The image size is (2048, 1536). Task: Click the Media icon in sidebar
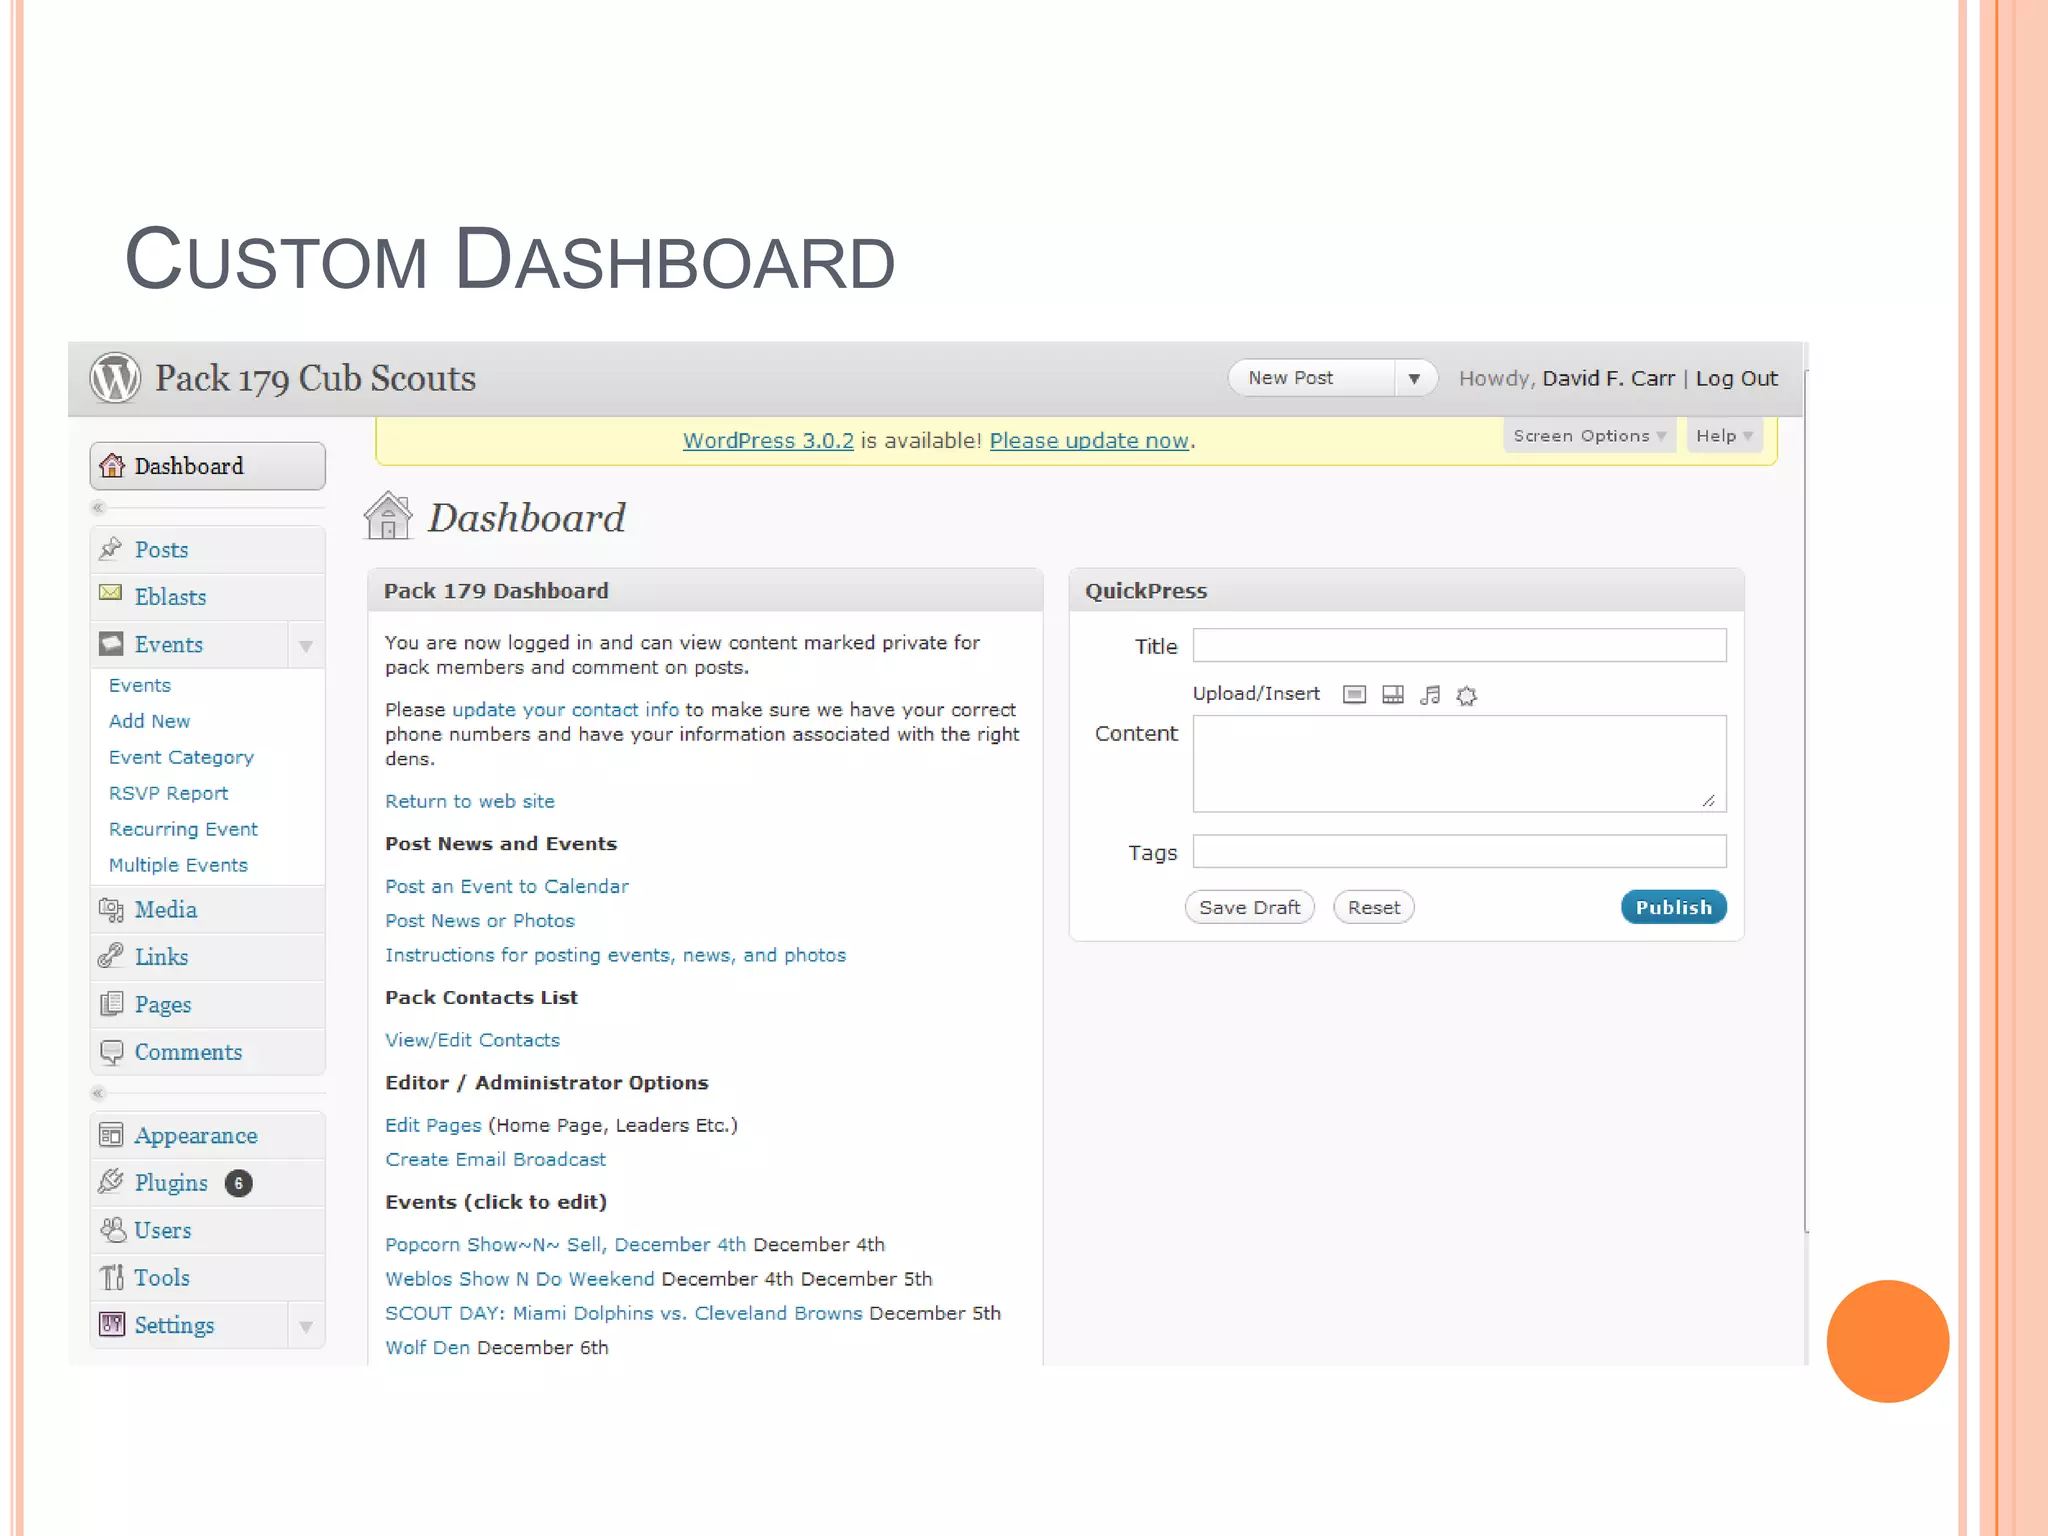pyautogui.click(x=111, y=909)
